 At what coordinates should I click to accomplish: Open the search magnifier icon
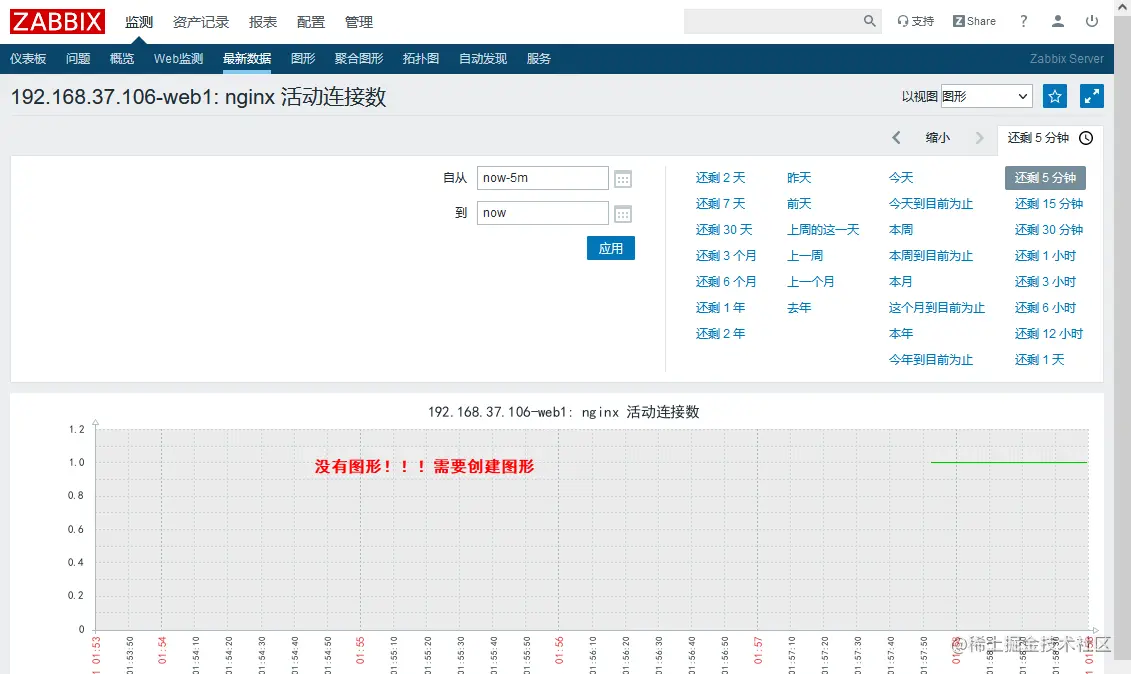coord(869,20)
